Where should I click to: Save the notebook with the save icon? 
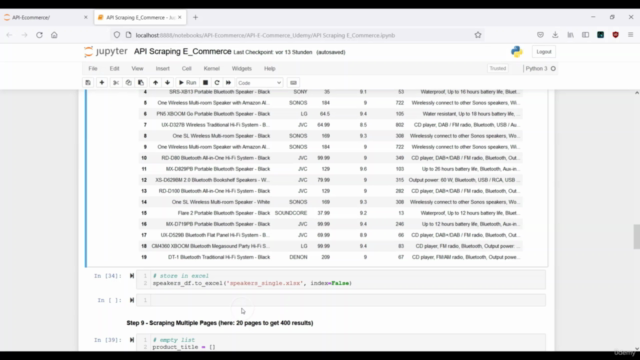click(88, 82)
